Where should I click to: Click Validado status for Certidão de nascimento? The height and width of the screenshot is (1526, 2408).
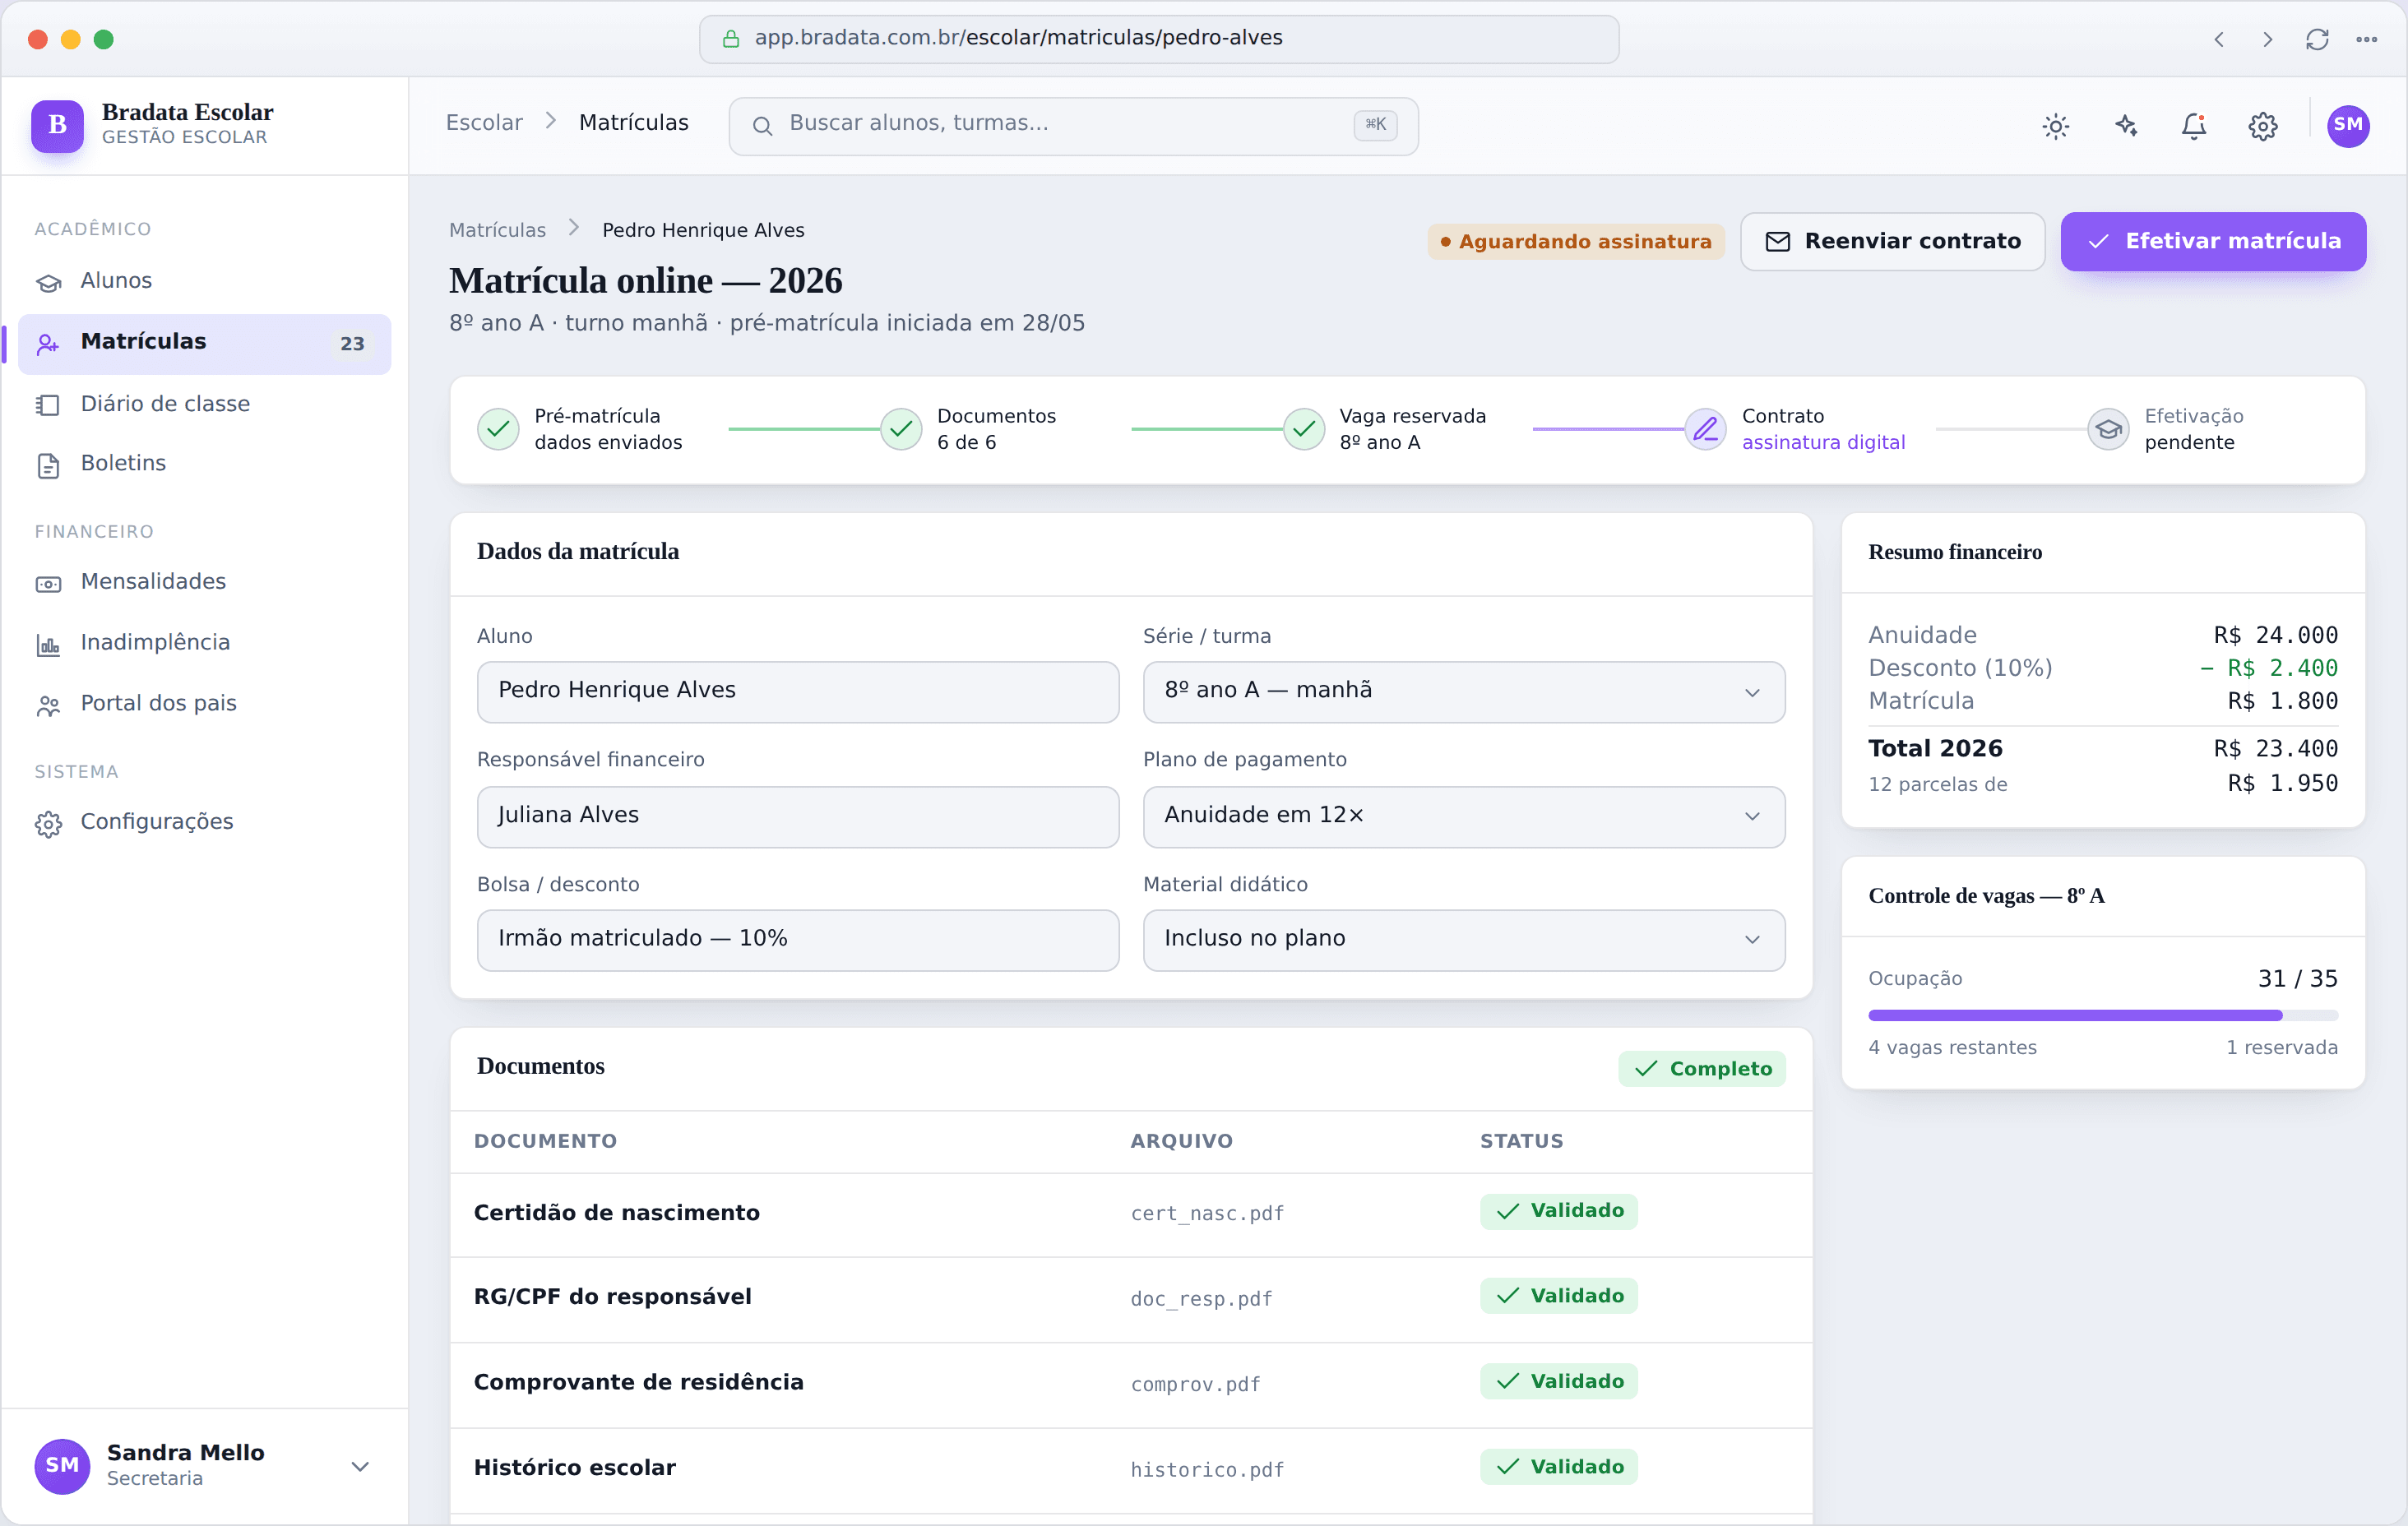click(1558, 1211)
